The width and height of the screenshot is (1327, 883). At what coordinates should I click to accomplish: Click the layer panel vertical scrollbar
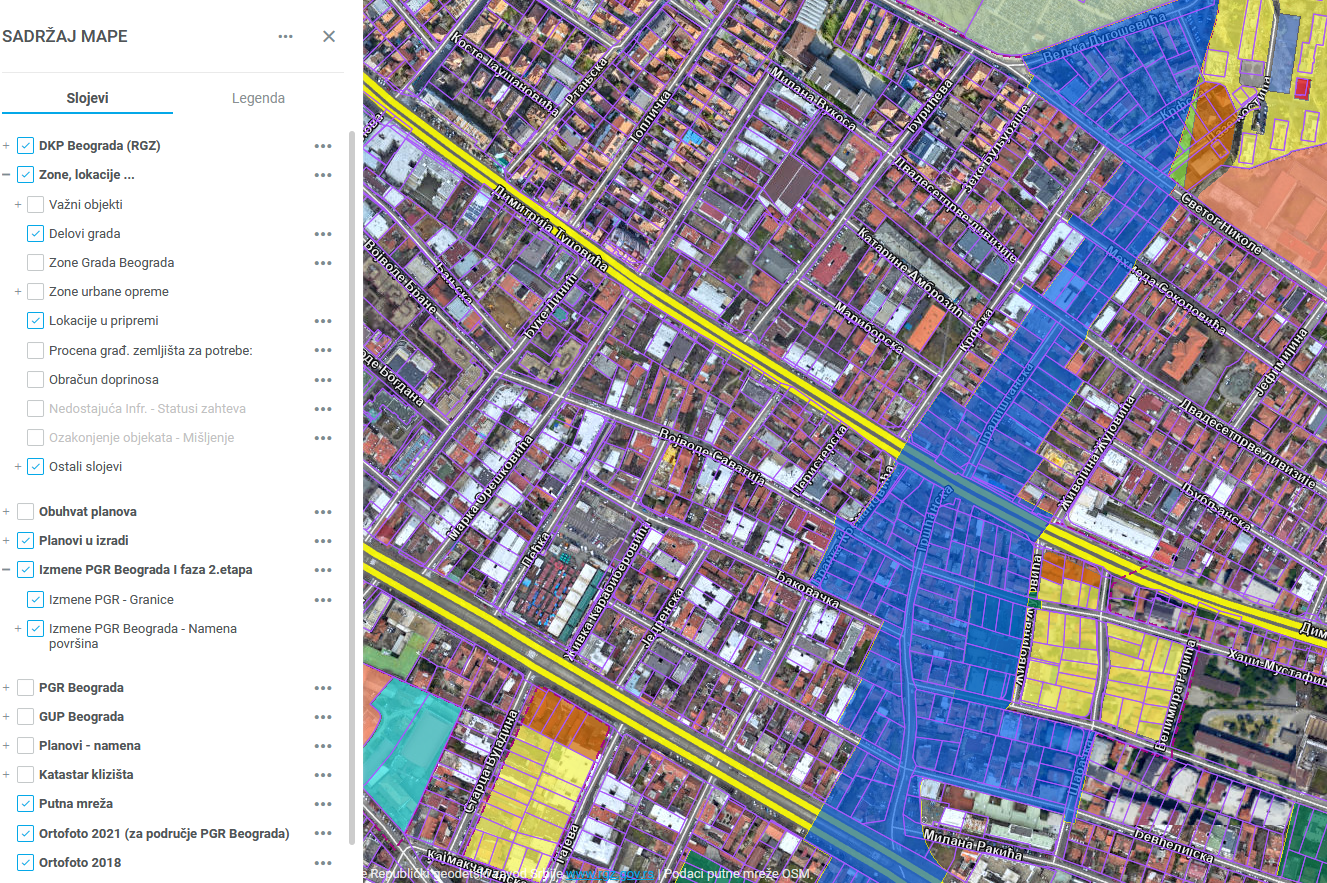(350, 480)
